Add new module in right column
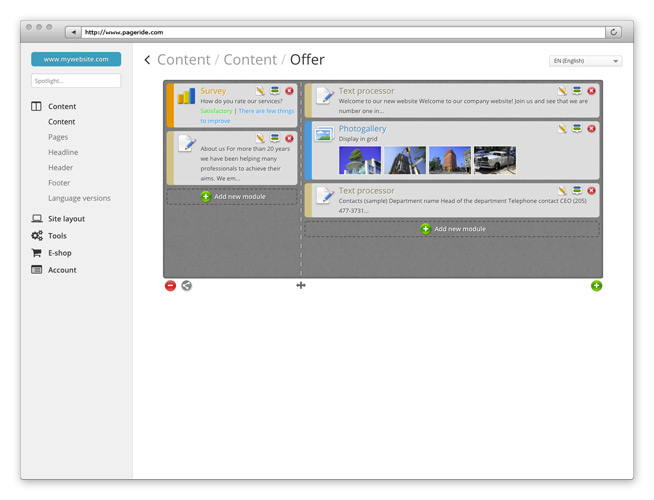The image size is (654, 500). point(452,229)
